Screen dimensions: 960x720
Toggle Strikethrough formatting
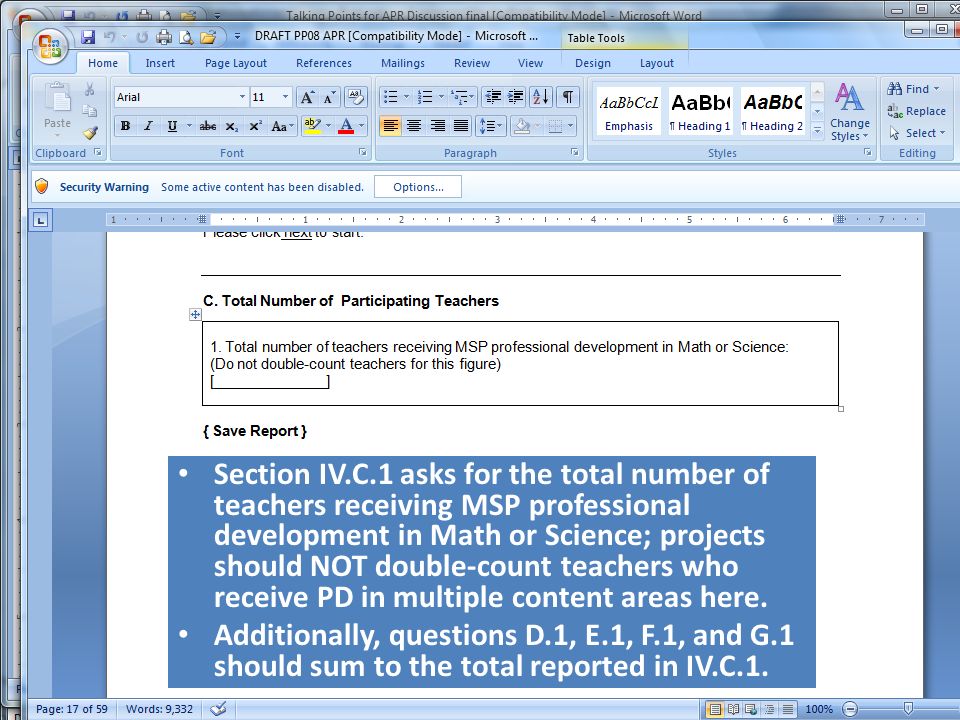[x=208, y=126]
